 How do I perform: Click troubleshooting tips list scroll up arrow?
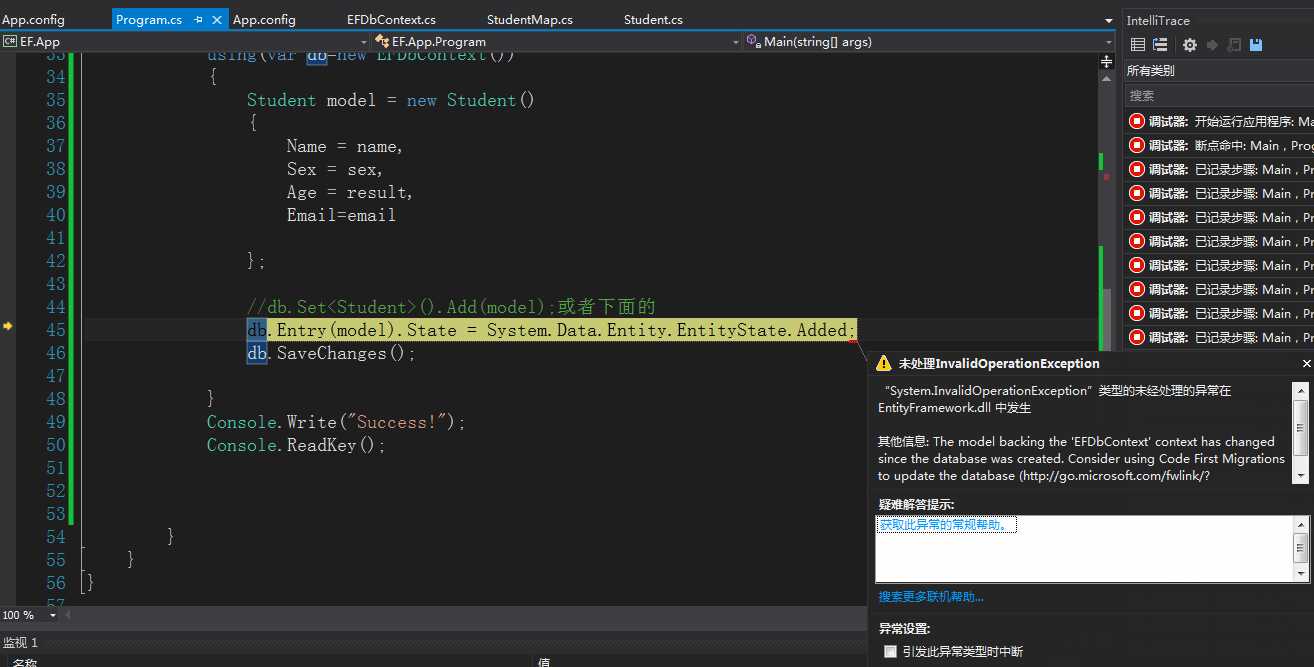tap(1301, 524)
